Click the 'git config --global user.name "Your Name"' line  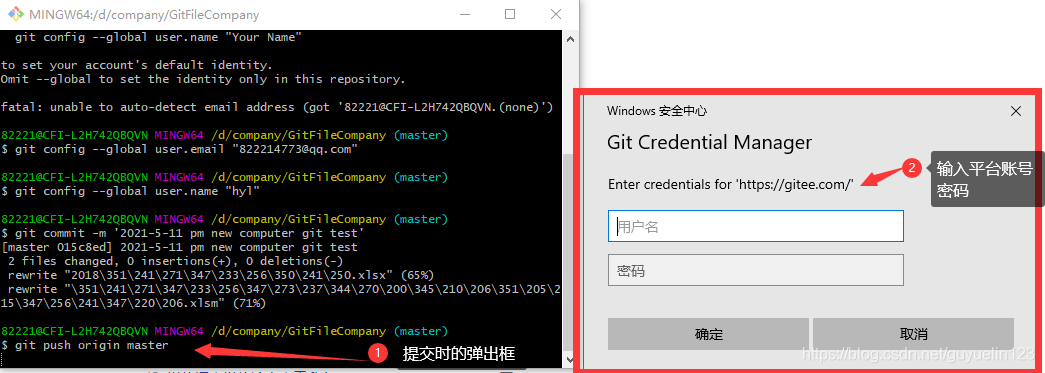158,37
